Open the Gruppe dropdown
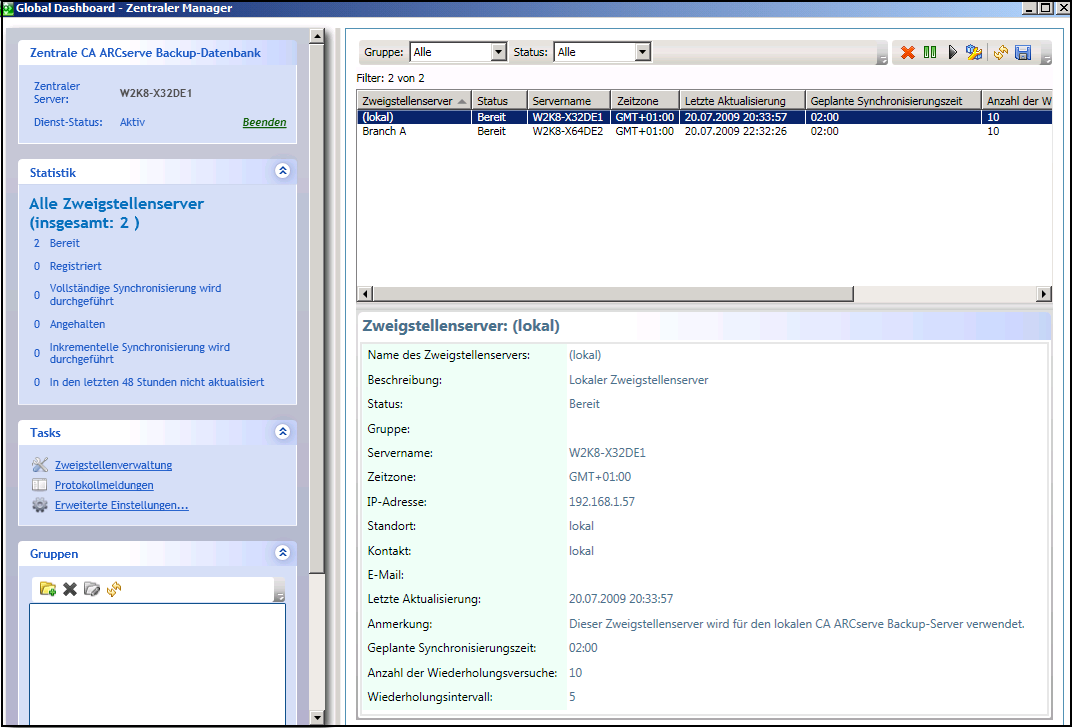 pyautogui.click(x=499, y=52)
